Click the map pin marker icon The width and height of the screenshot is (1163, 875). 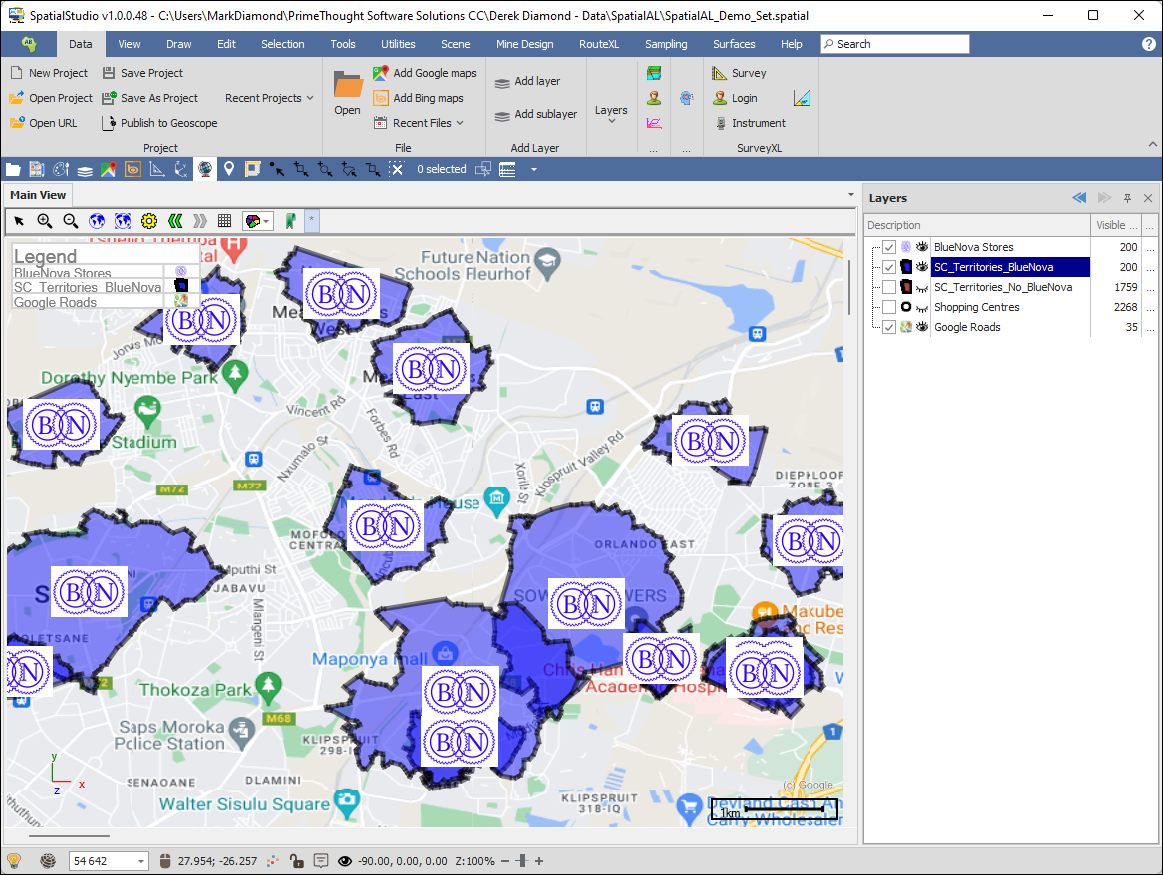click(229, 169)
